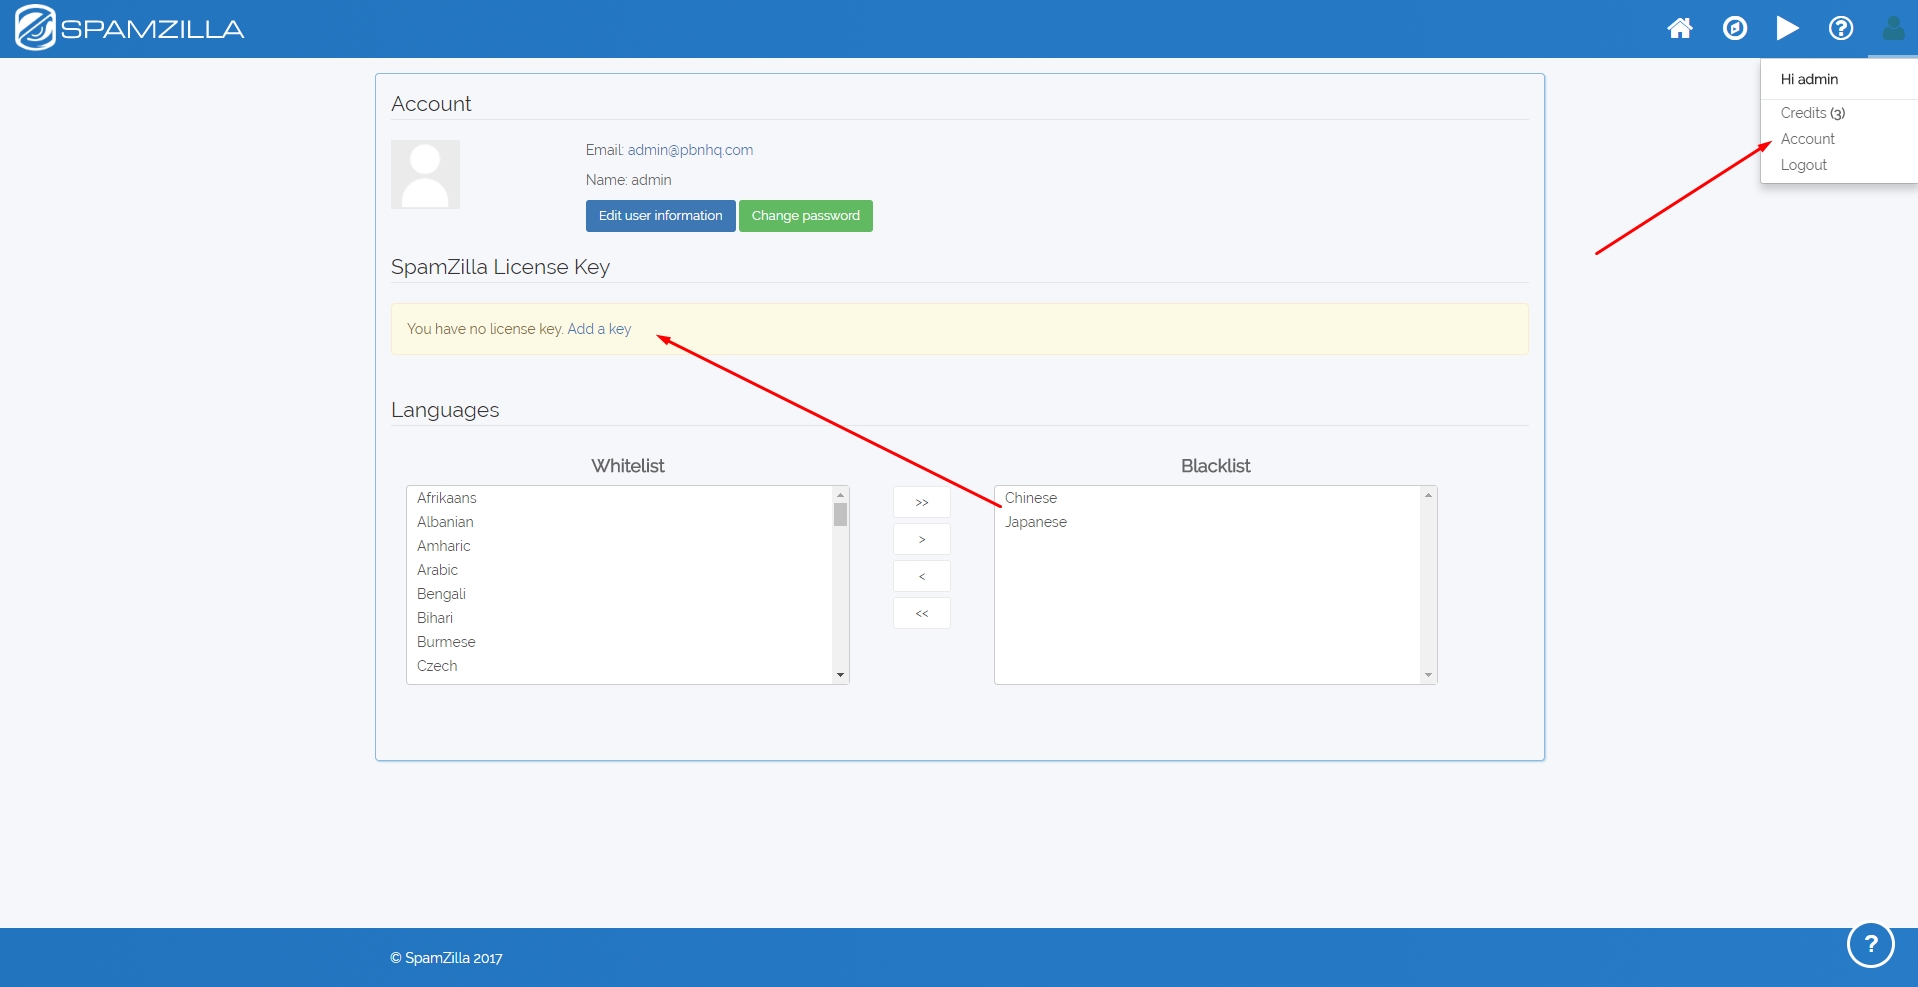Viewport: 1918px width, 987px height.
Task: Click the Blacklist scrollbar up arrow
Action: pyautogui.click(x=1428, y=495)
